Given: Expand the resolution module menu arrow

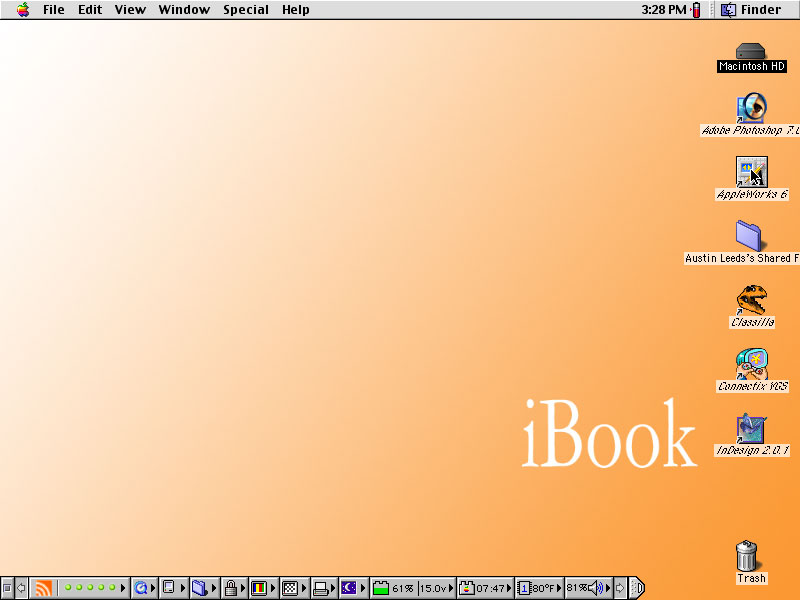Looking at the screenshot, I should tap(304, 588).
